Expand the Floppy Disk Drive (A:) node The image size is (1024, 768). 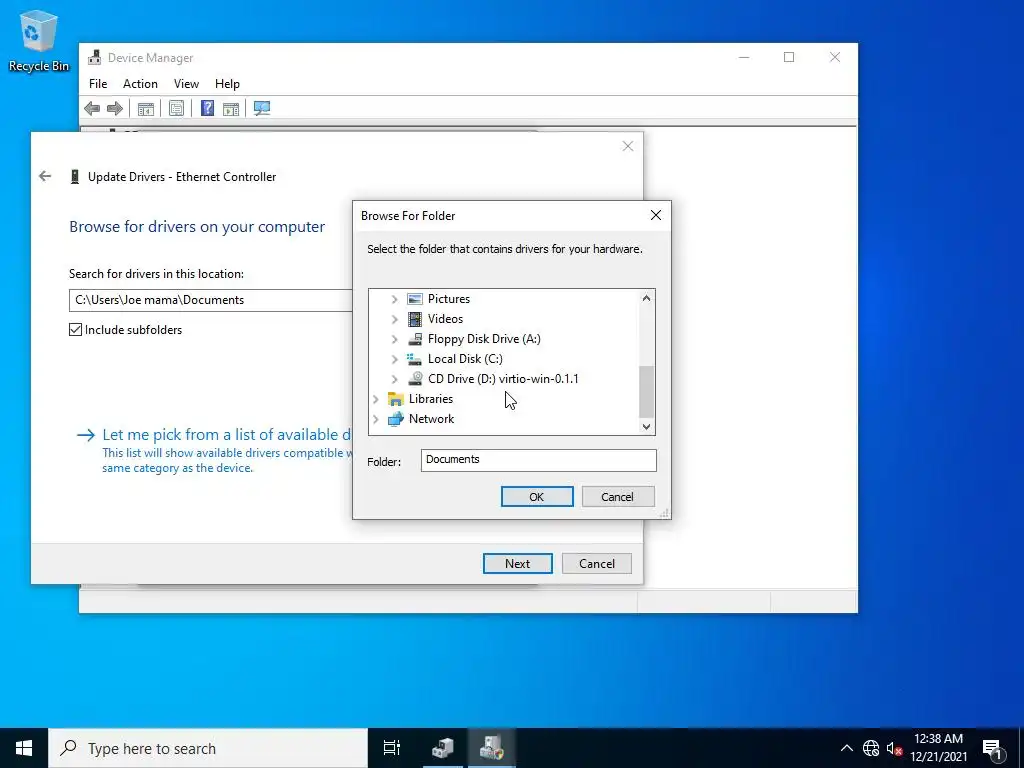(394, 339)
